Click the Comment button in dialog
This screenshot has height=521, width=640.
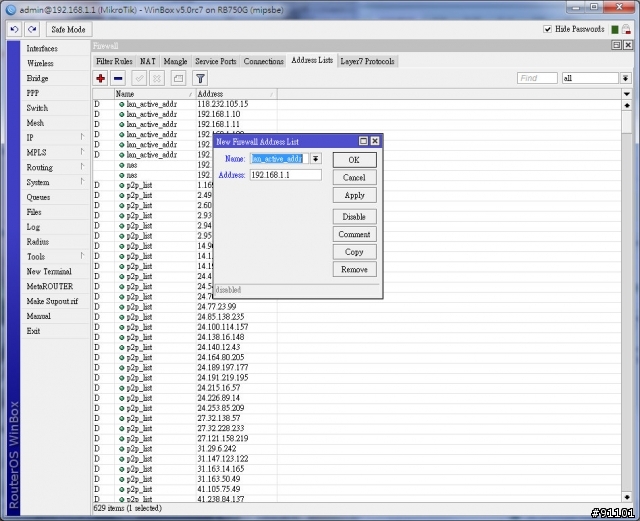pyautogui.click(x=354, y=234)
